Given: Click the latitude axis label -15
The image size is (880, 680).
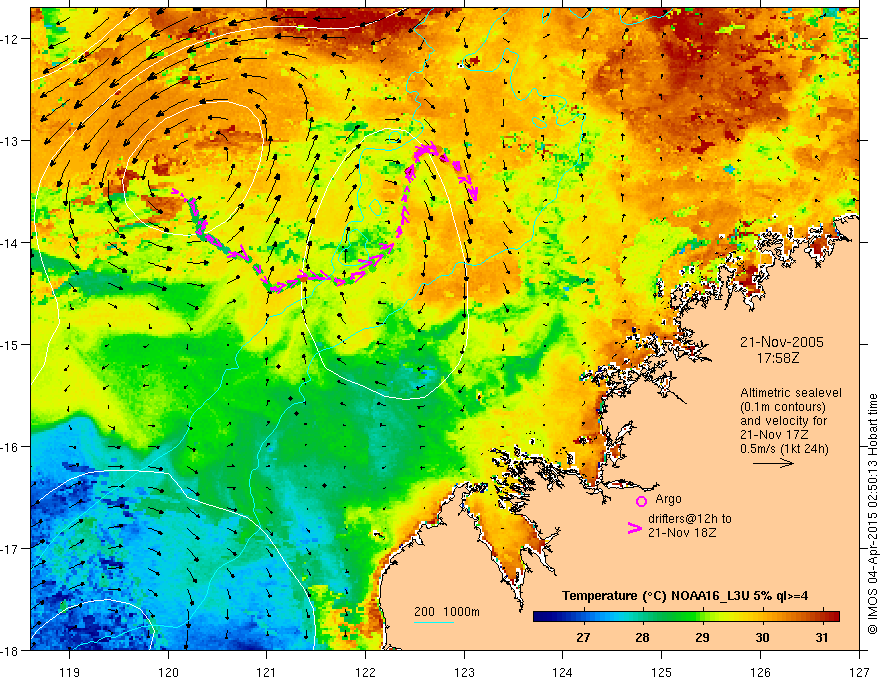Looking at the screenshot, I should 11,345.
